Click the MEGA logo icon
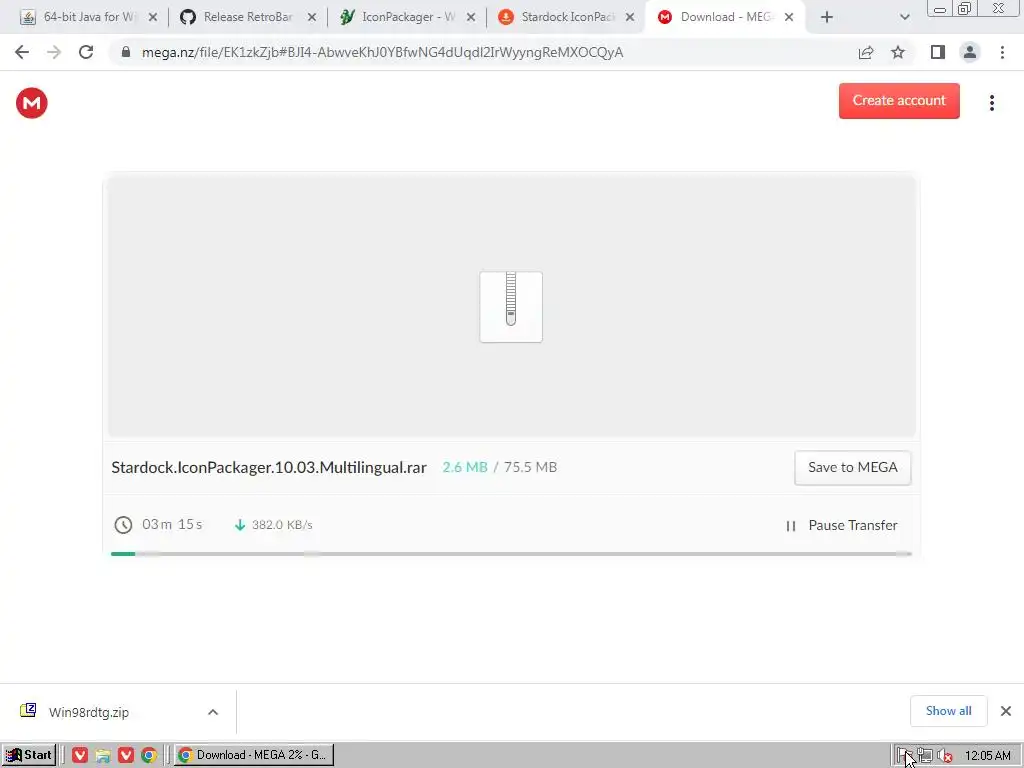1024x768 pixels. [x=31, y=103]
